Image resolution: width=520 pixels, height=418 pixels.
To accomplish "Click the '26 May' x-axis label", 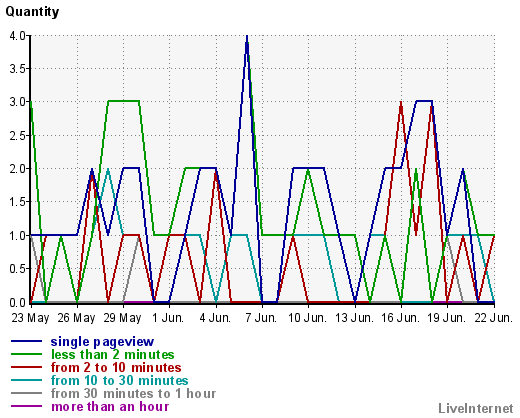I will (76, 318).
